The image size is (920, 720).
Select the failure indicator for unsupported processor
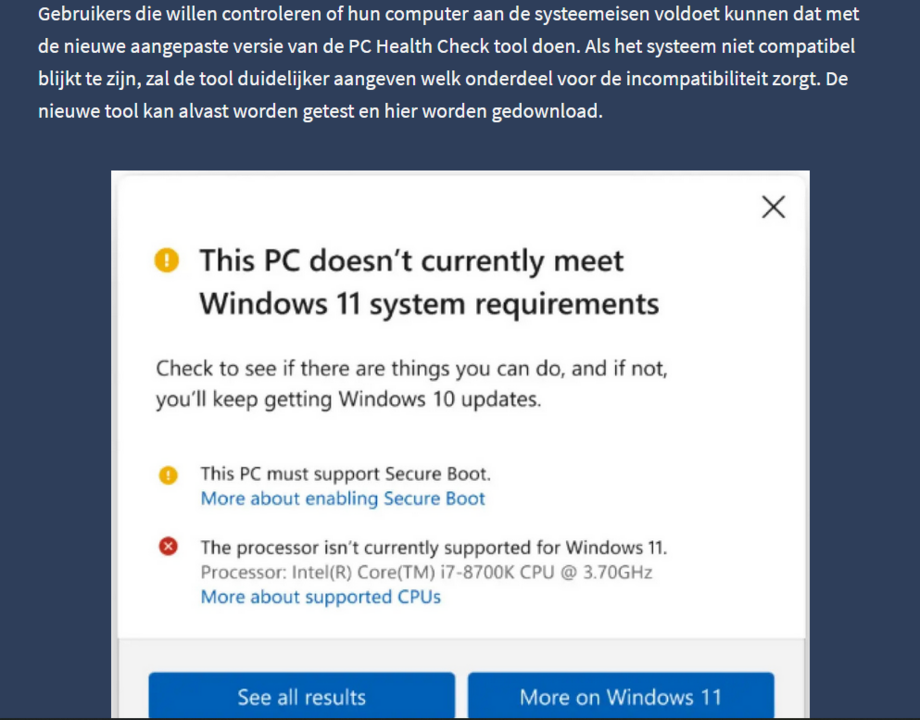pyautogui.click(x=168, y=547)
